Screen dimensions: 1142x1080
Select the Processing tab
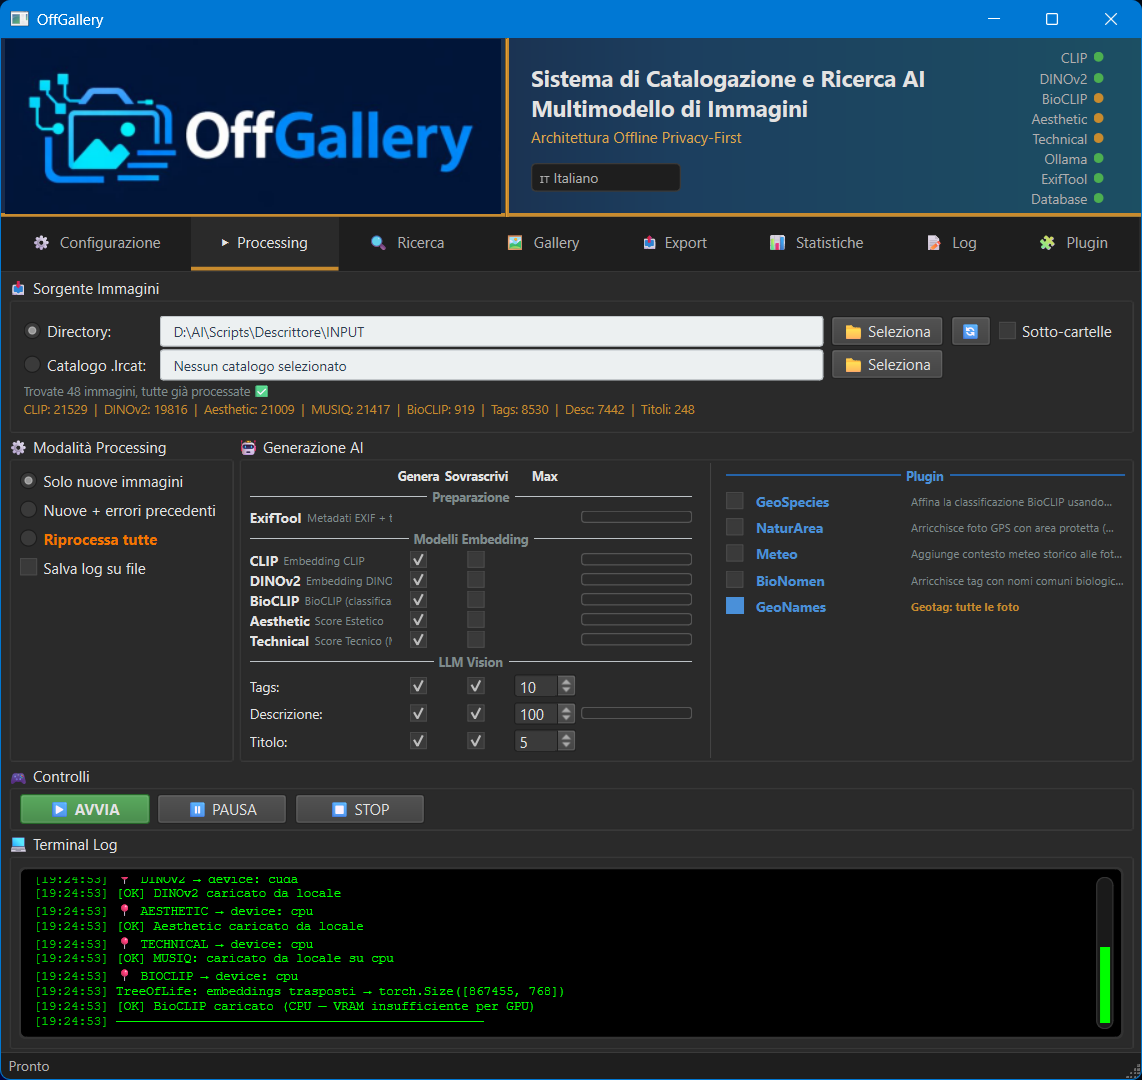(x=264, y=243)
